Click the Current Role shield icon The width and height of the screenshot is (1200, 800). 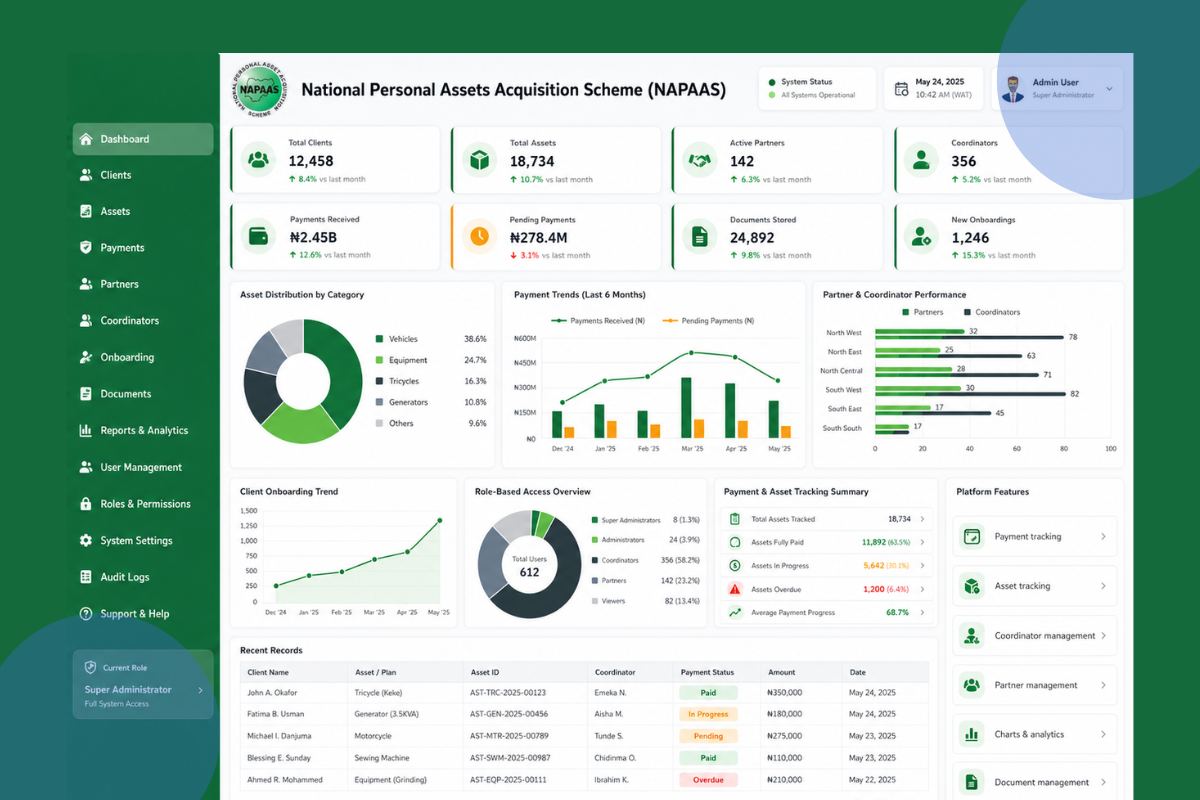(x=90, y=667)
